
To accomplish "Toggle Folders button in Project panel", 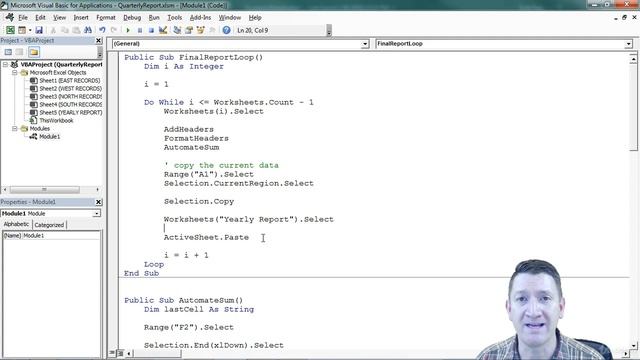I will 34,52.
